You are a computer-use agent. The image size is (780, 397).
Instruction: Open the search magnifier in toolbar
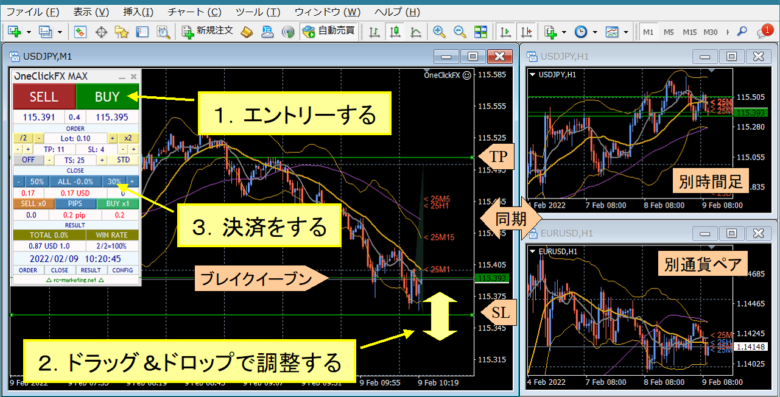pyautogui.click(x=742, y=32)
